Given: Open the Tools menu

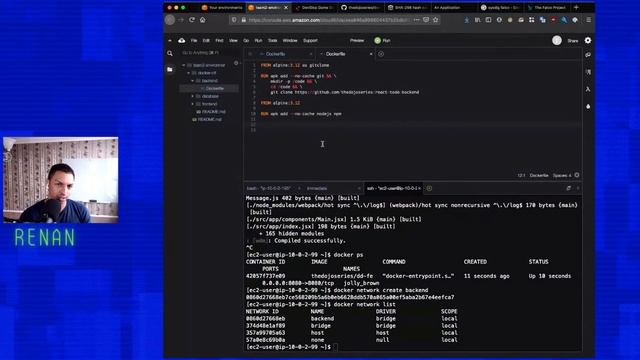Looking at the screenshot, I should click(x=272, y=40).
